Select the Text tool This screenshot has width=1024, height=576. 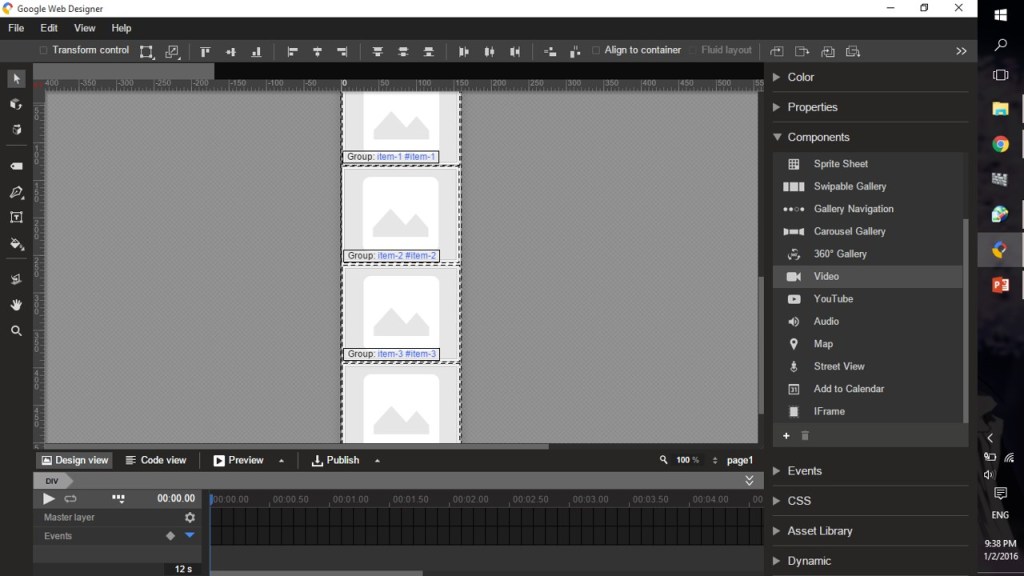[16, 217]
